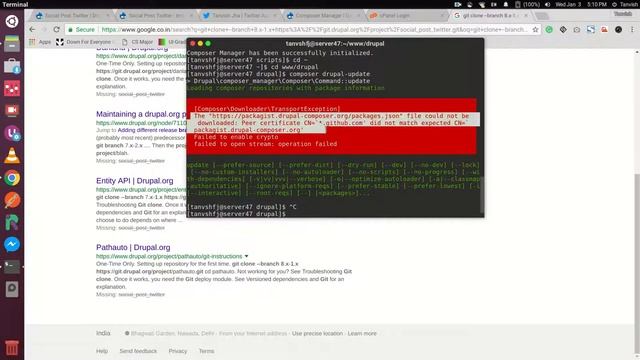Screen dimensions: 640x360
Task: Select the git clone Google search tab
Action: coord(491,16)
